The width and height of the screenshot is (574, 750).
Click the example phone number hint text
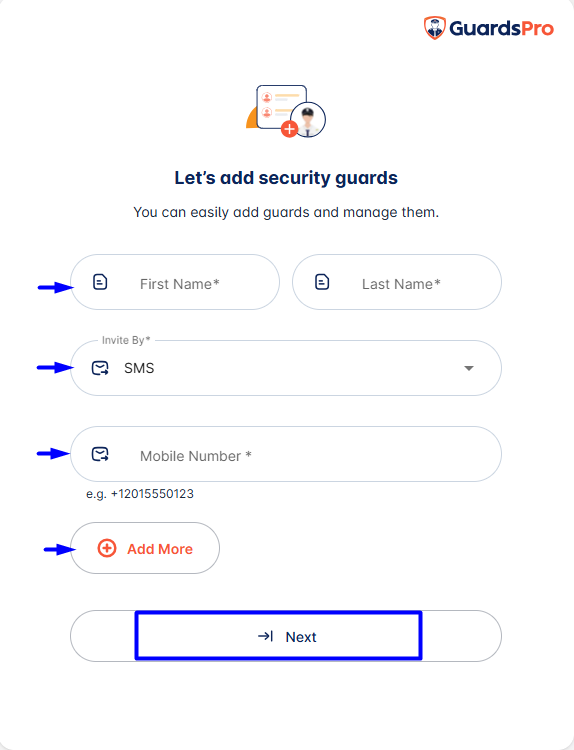(140, 494)
